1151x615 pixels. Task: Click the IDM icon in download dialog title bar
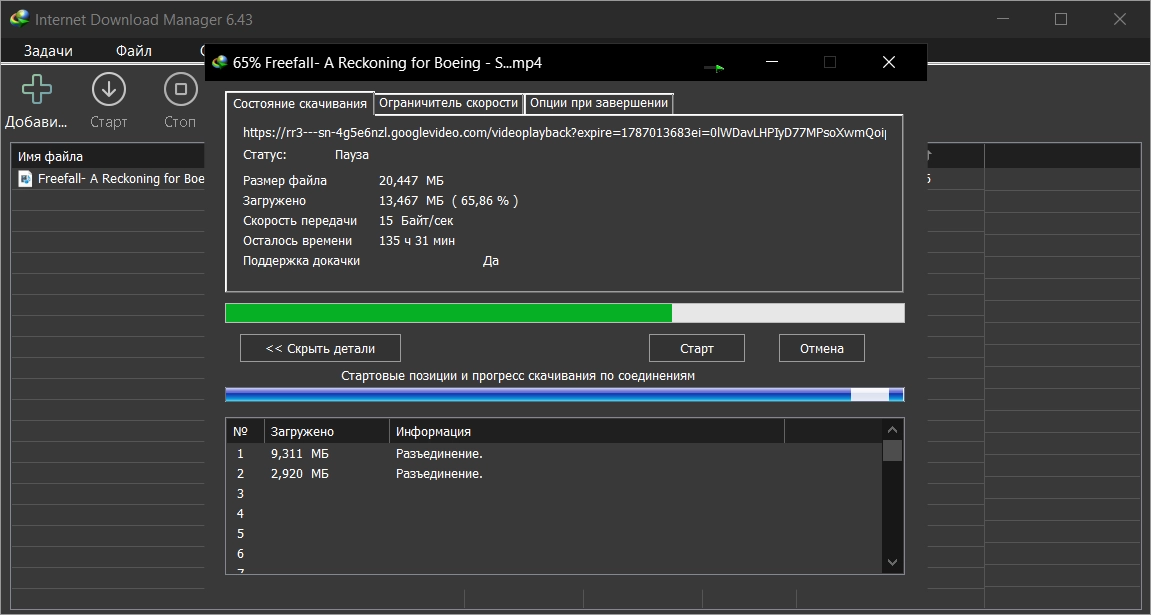tap(219, 62)
